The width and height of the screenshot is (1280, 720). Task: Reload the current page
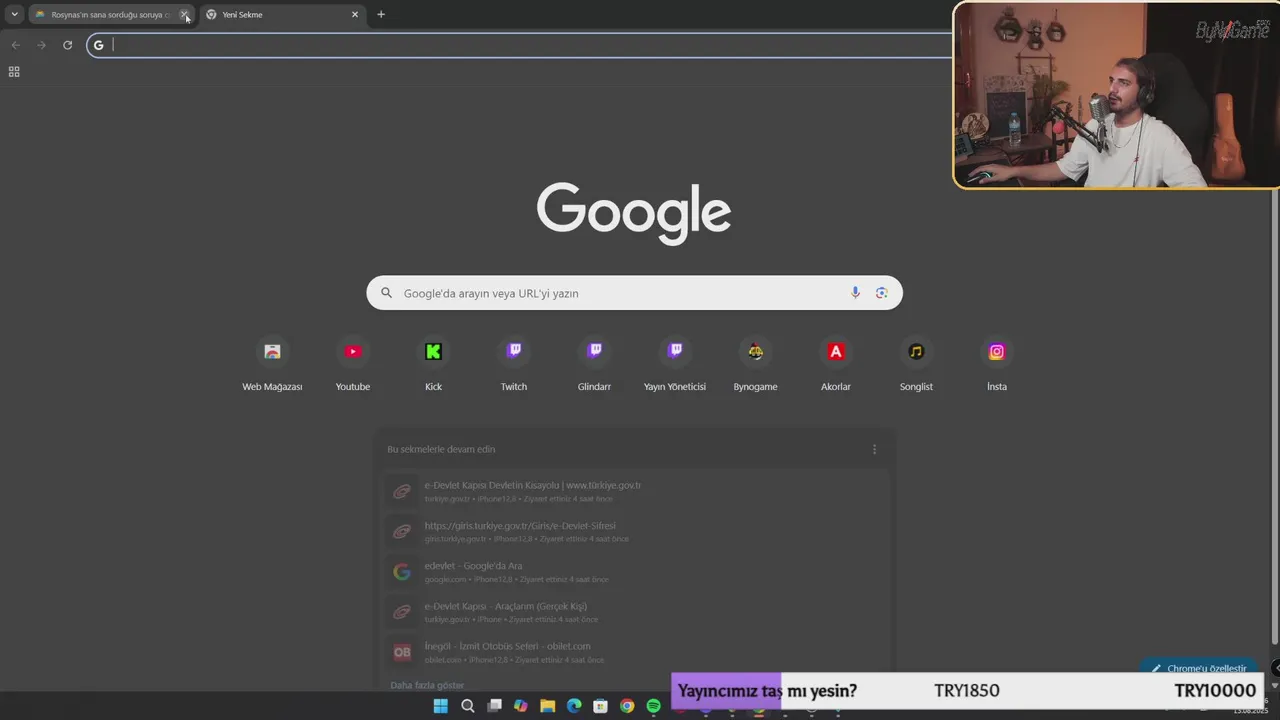67,45
